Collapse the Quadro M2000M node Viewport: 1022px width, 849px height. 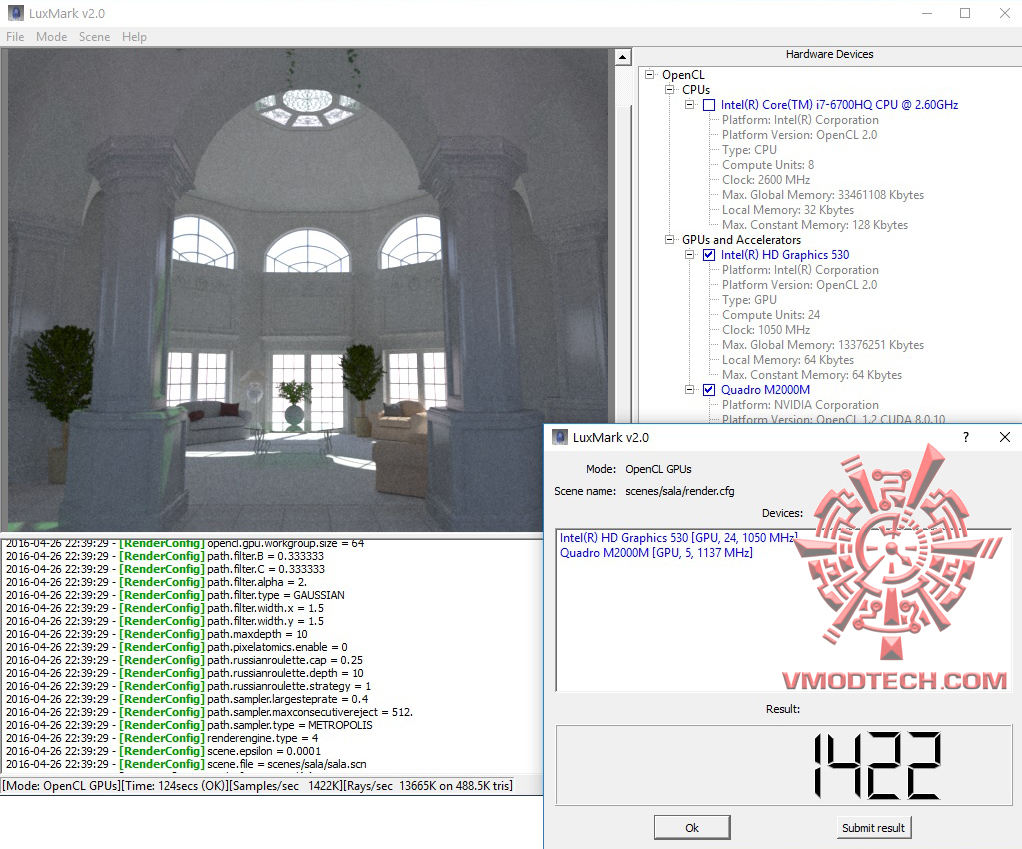pyautogui.click(x=690, y=389)
